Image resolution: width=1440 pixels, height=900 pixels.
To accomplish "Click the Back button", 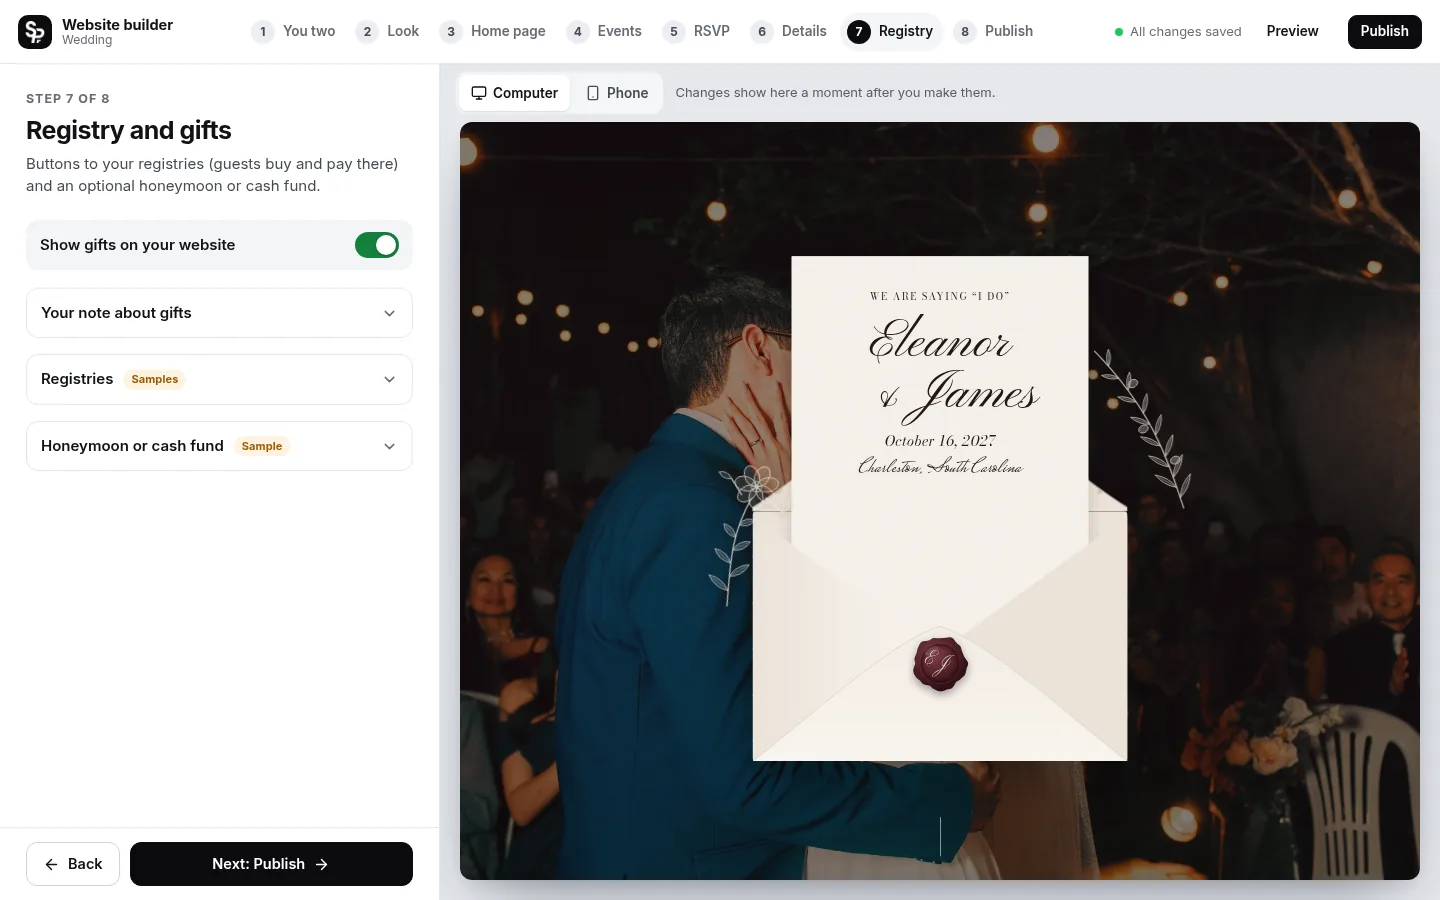I will (73, 864).
